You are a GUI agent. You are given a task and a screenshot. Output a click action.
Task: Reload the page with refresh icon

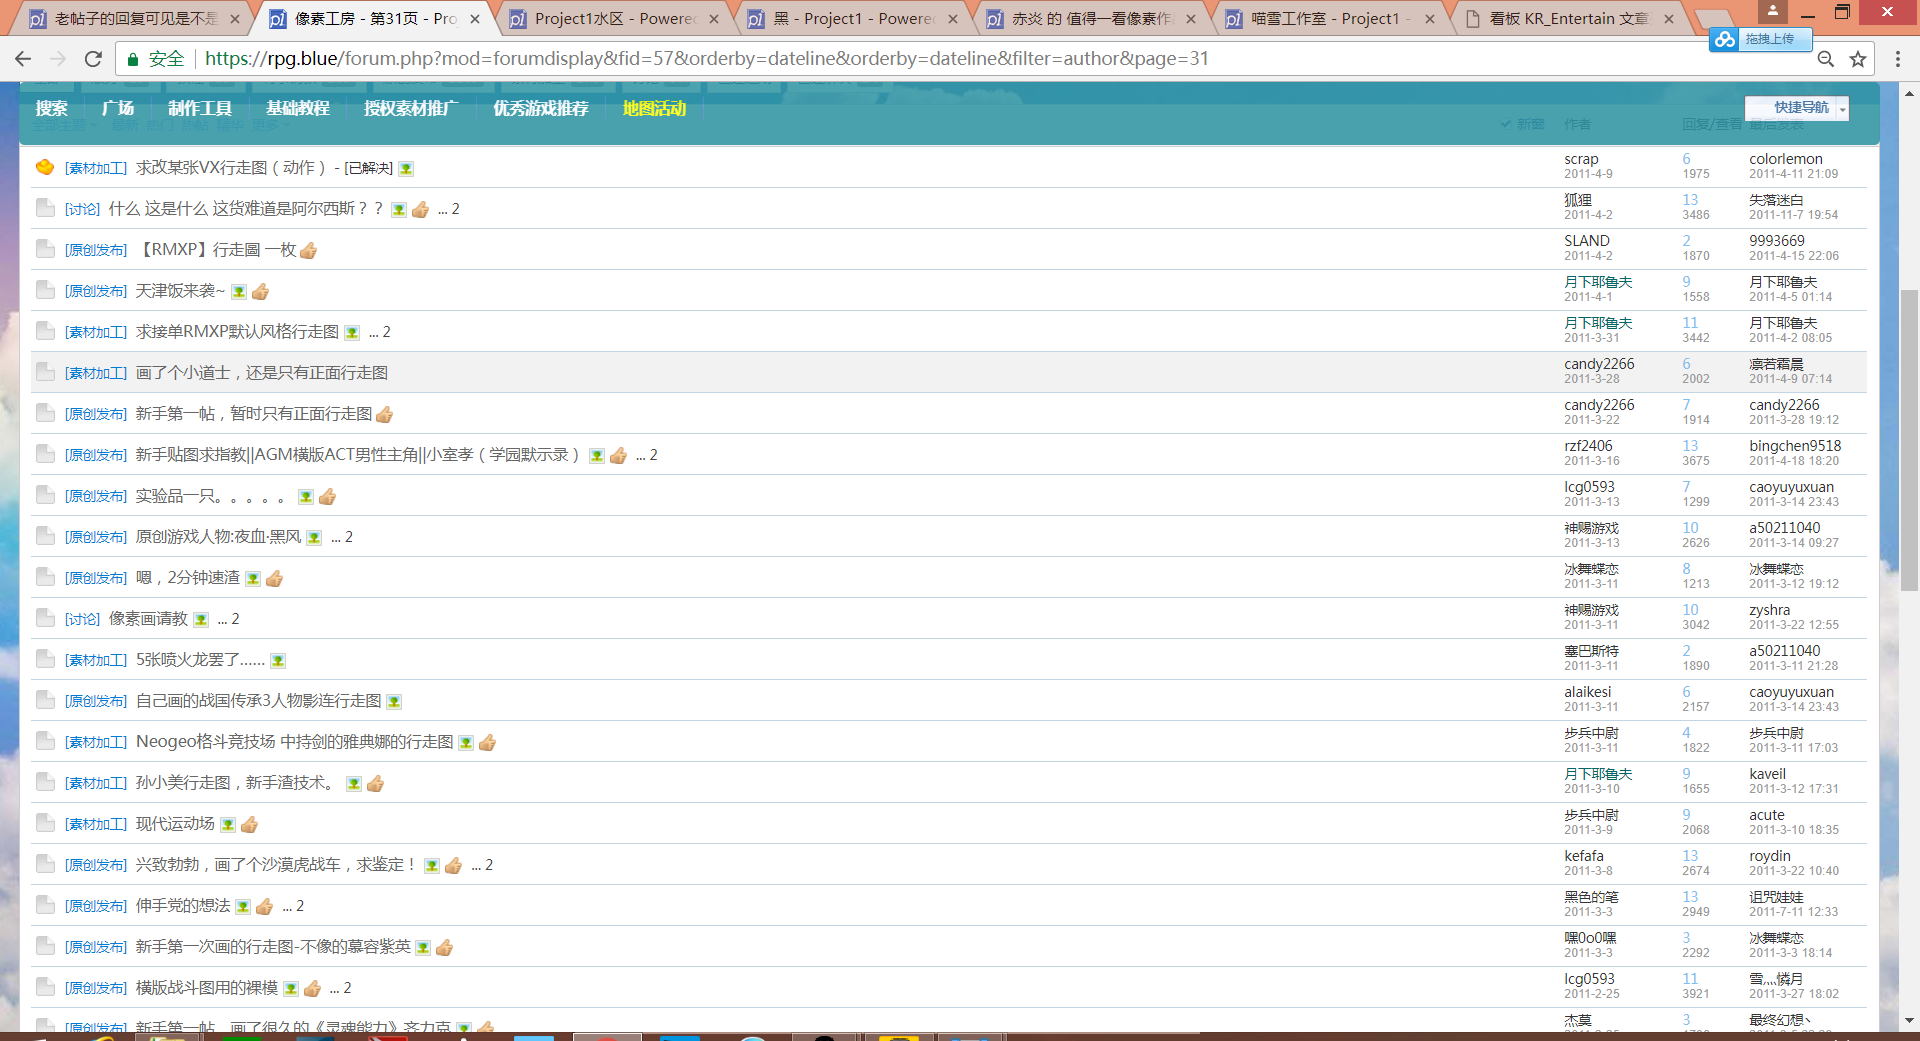(93, 59)
